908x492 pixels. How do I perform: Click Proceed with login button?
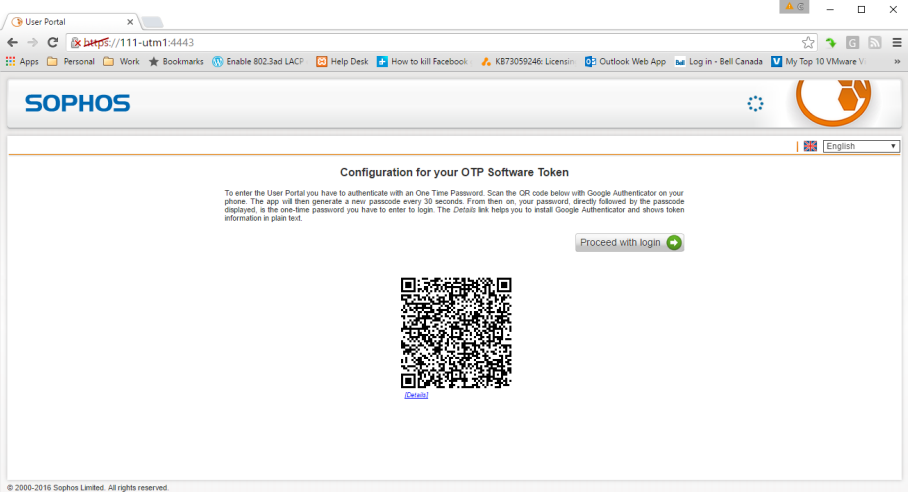(x=629, y=243)
